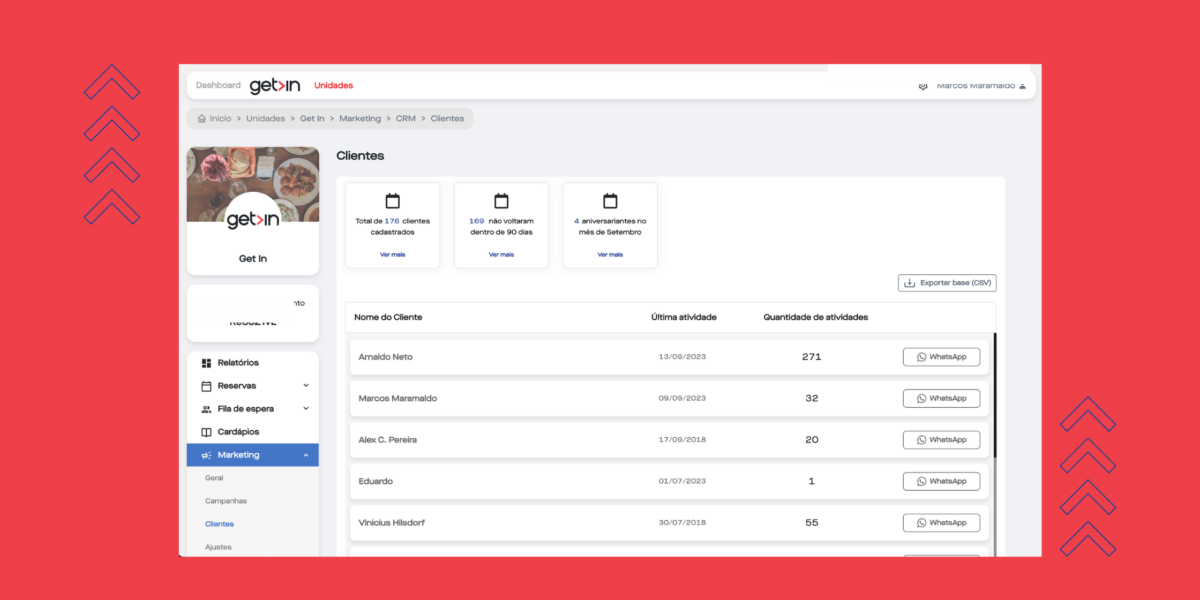1200x600 pixels.
Task: Click the Marketing megaphone icon
Action: pos(206,455)
